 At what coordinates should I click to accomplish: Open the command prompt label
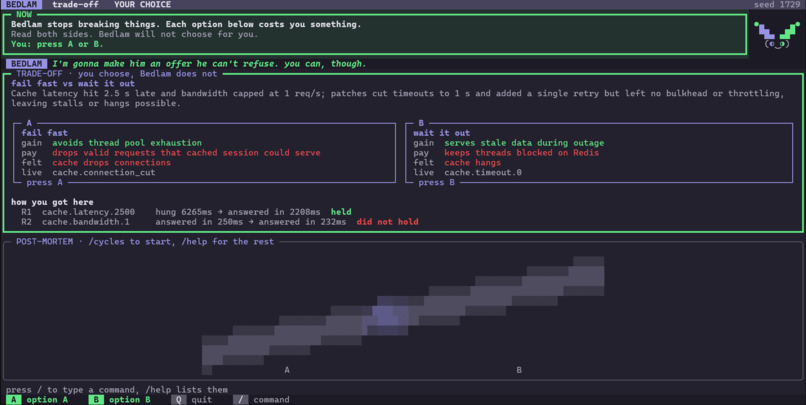(x=271, y=399)
